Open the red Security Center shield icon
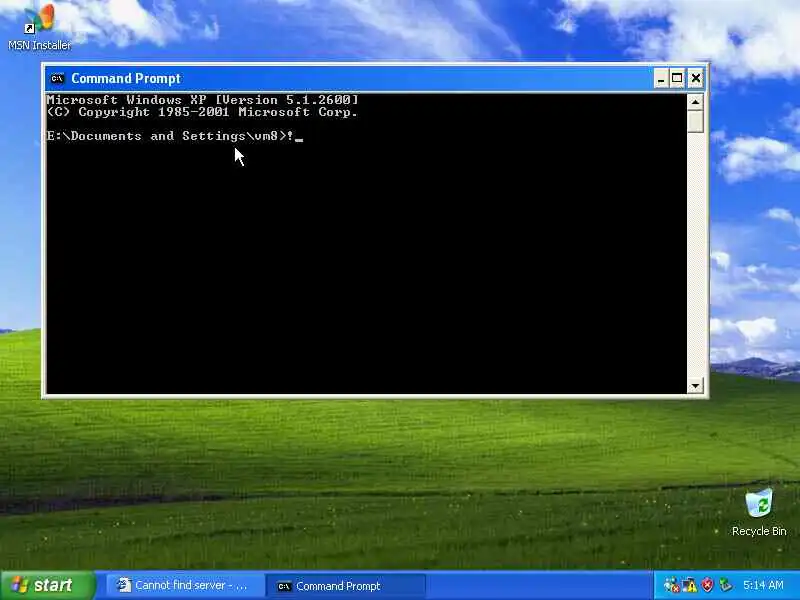Image resolution: width=800 pixels, height=600 pixels. pyautogui.click(x=707, y=585)
